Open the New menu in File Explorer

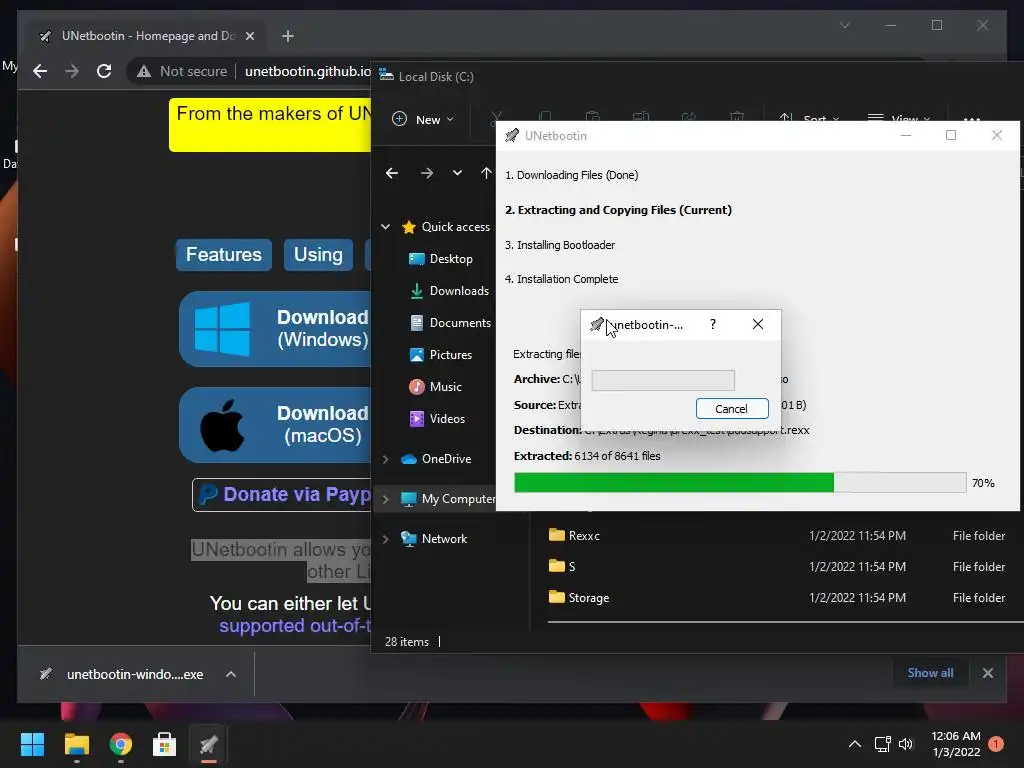(x=422, y=120)
